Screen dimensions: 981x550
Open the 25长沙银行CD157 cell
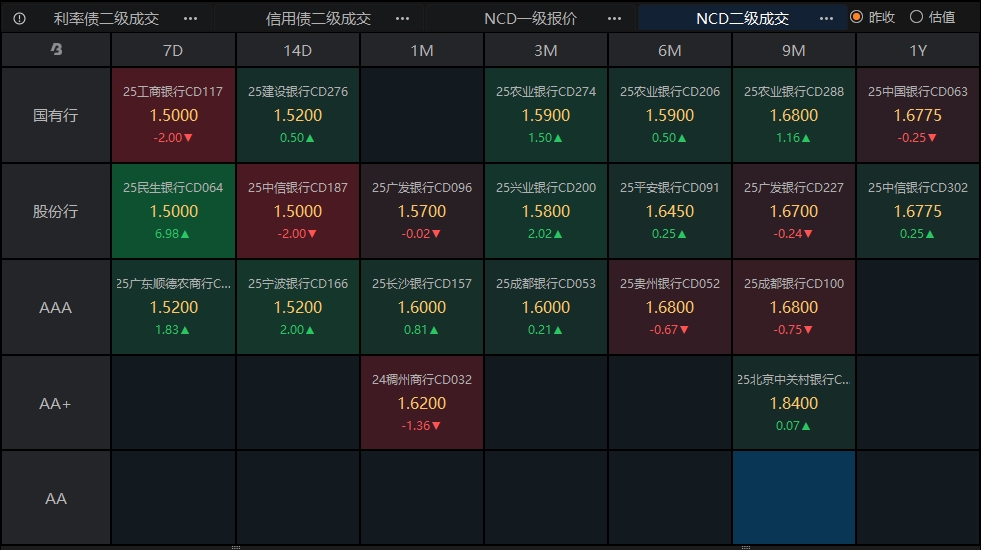(422, 307)
